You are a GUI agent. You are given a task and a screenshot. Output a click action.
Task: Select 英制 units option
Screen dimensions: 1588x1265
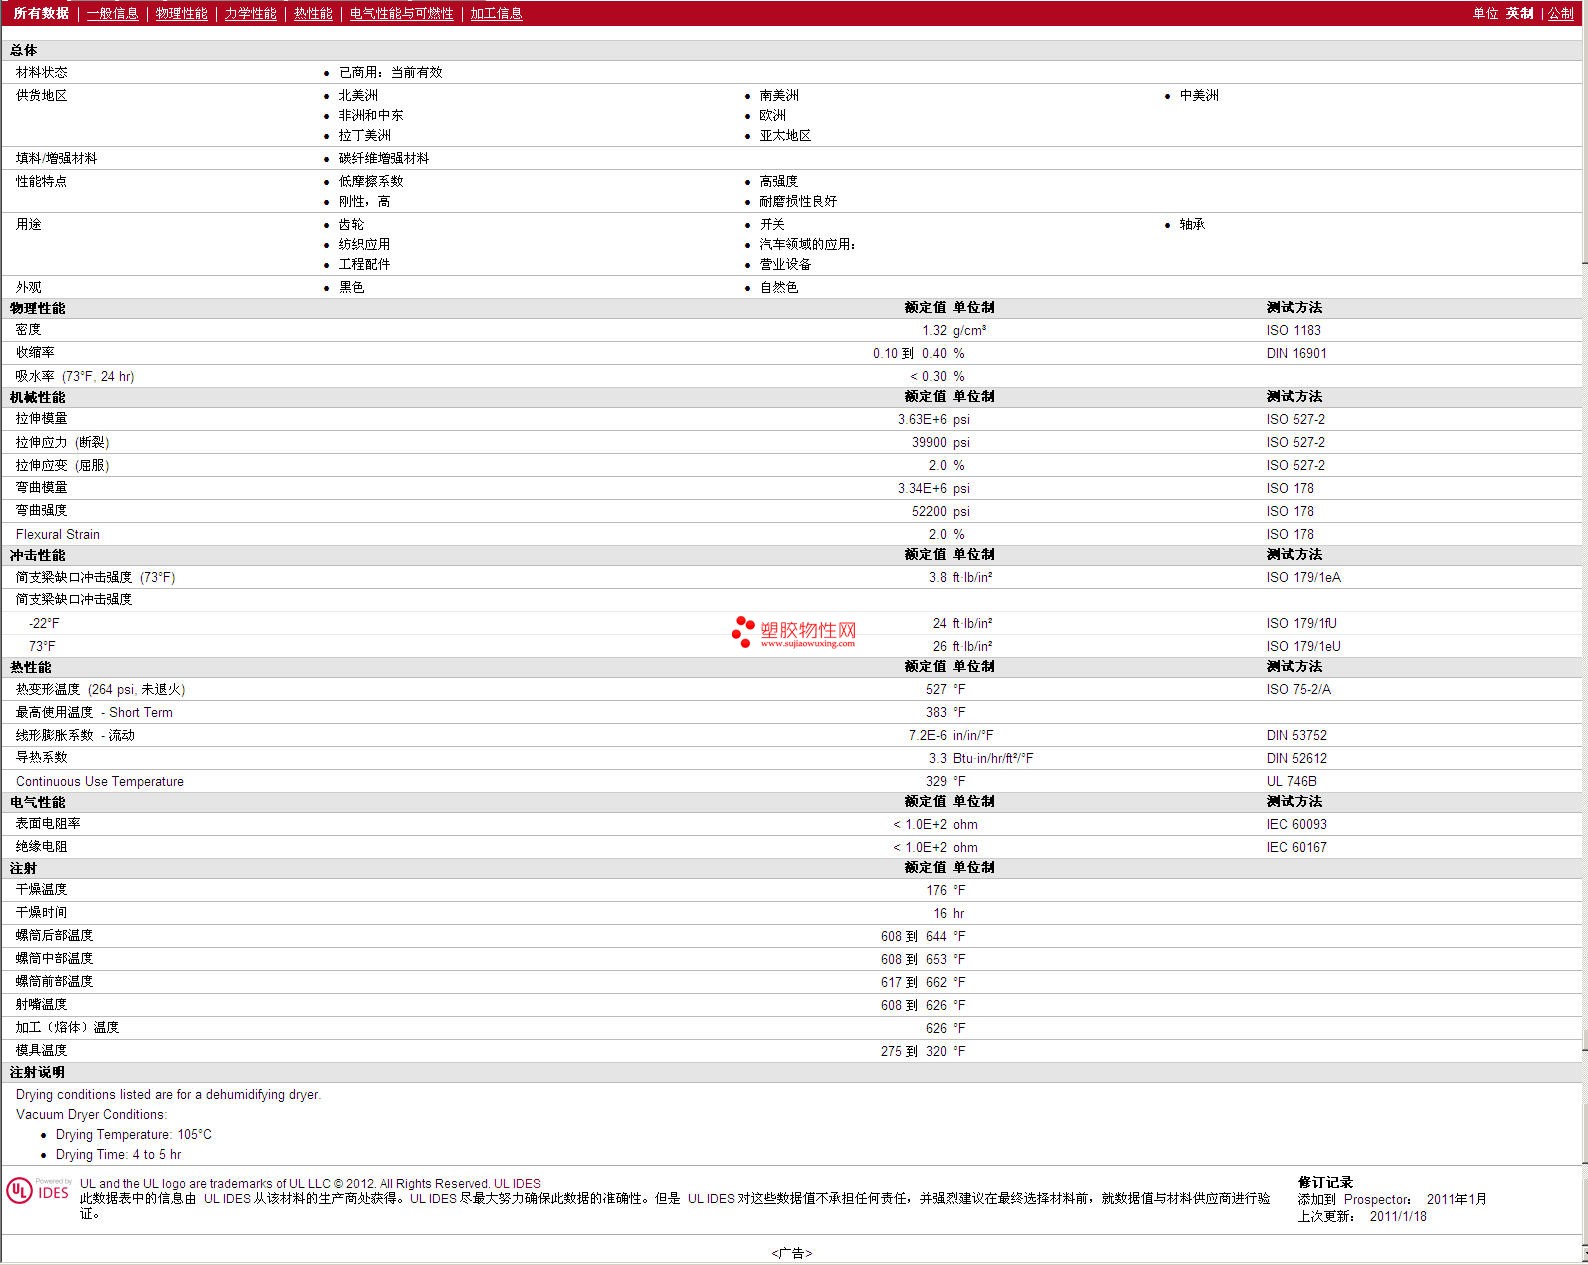[x=1519, y=13]
